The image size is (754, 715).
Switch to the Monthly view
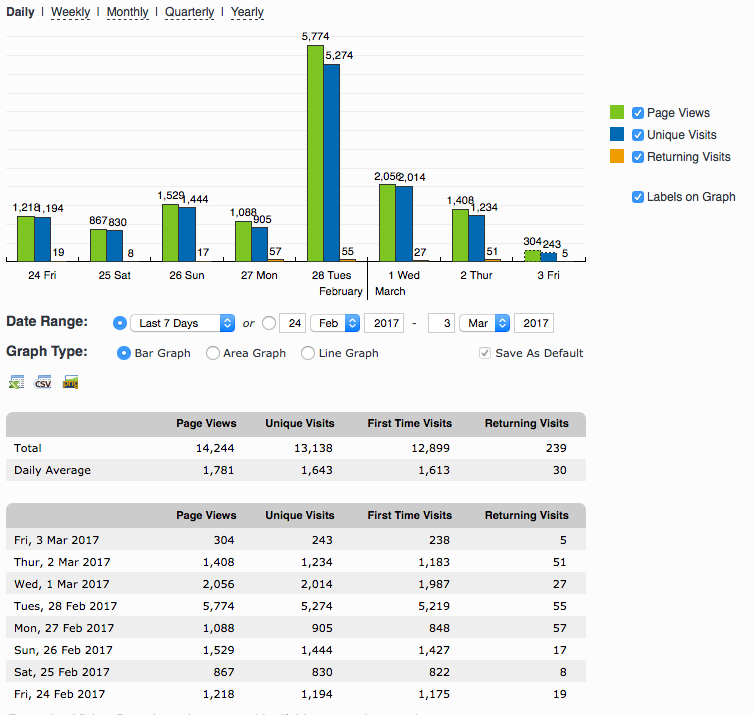(x=127, y=12)
